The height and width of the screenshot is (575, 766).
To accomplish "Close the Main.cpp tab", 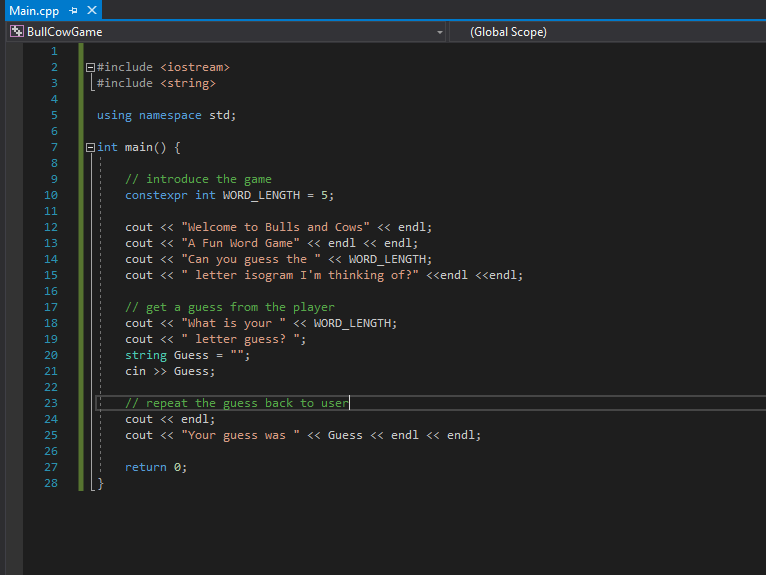I will (91, 10).
